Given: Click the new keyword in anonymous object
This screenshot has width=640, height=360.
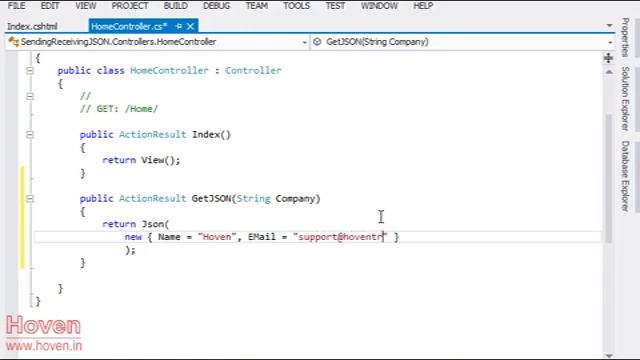Looking at the screenshot, I should pyautogui.click(x=133, y=237).
